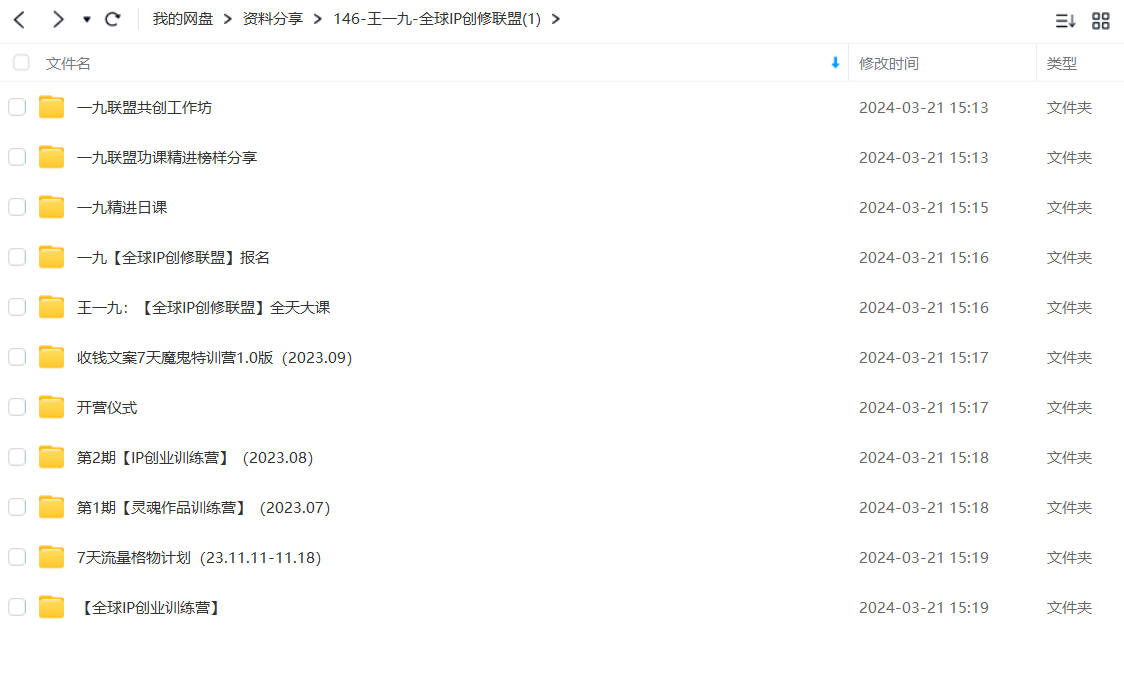Screen dimensions: 1124x700
Task: Click 文件夹 type cell of 一九精进日课 row
Action: click(1069, 208)
